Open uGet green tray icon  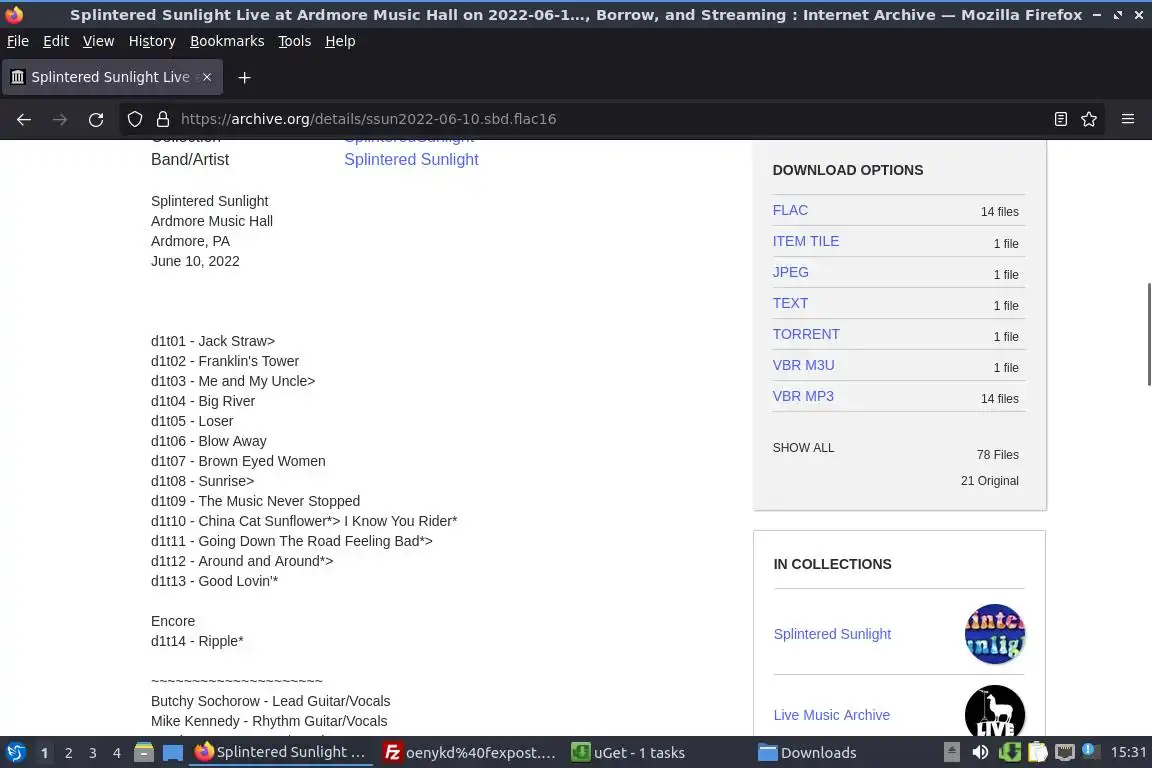(1009, 753)
